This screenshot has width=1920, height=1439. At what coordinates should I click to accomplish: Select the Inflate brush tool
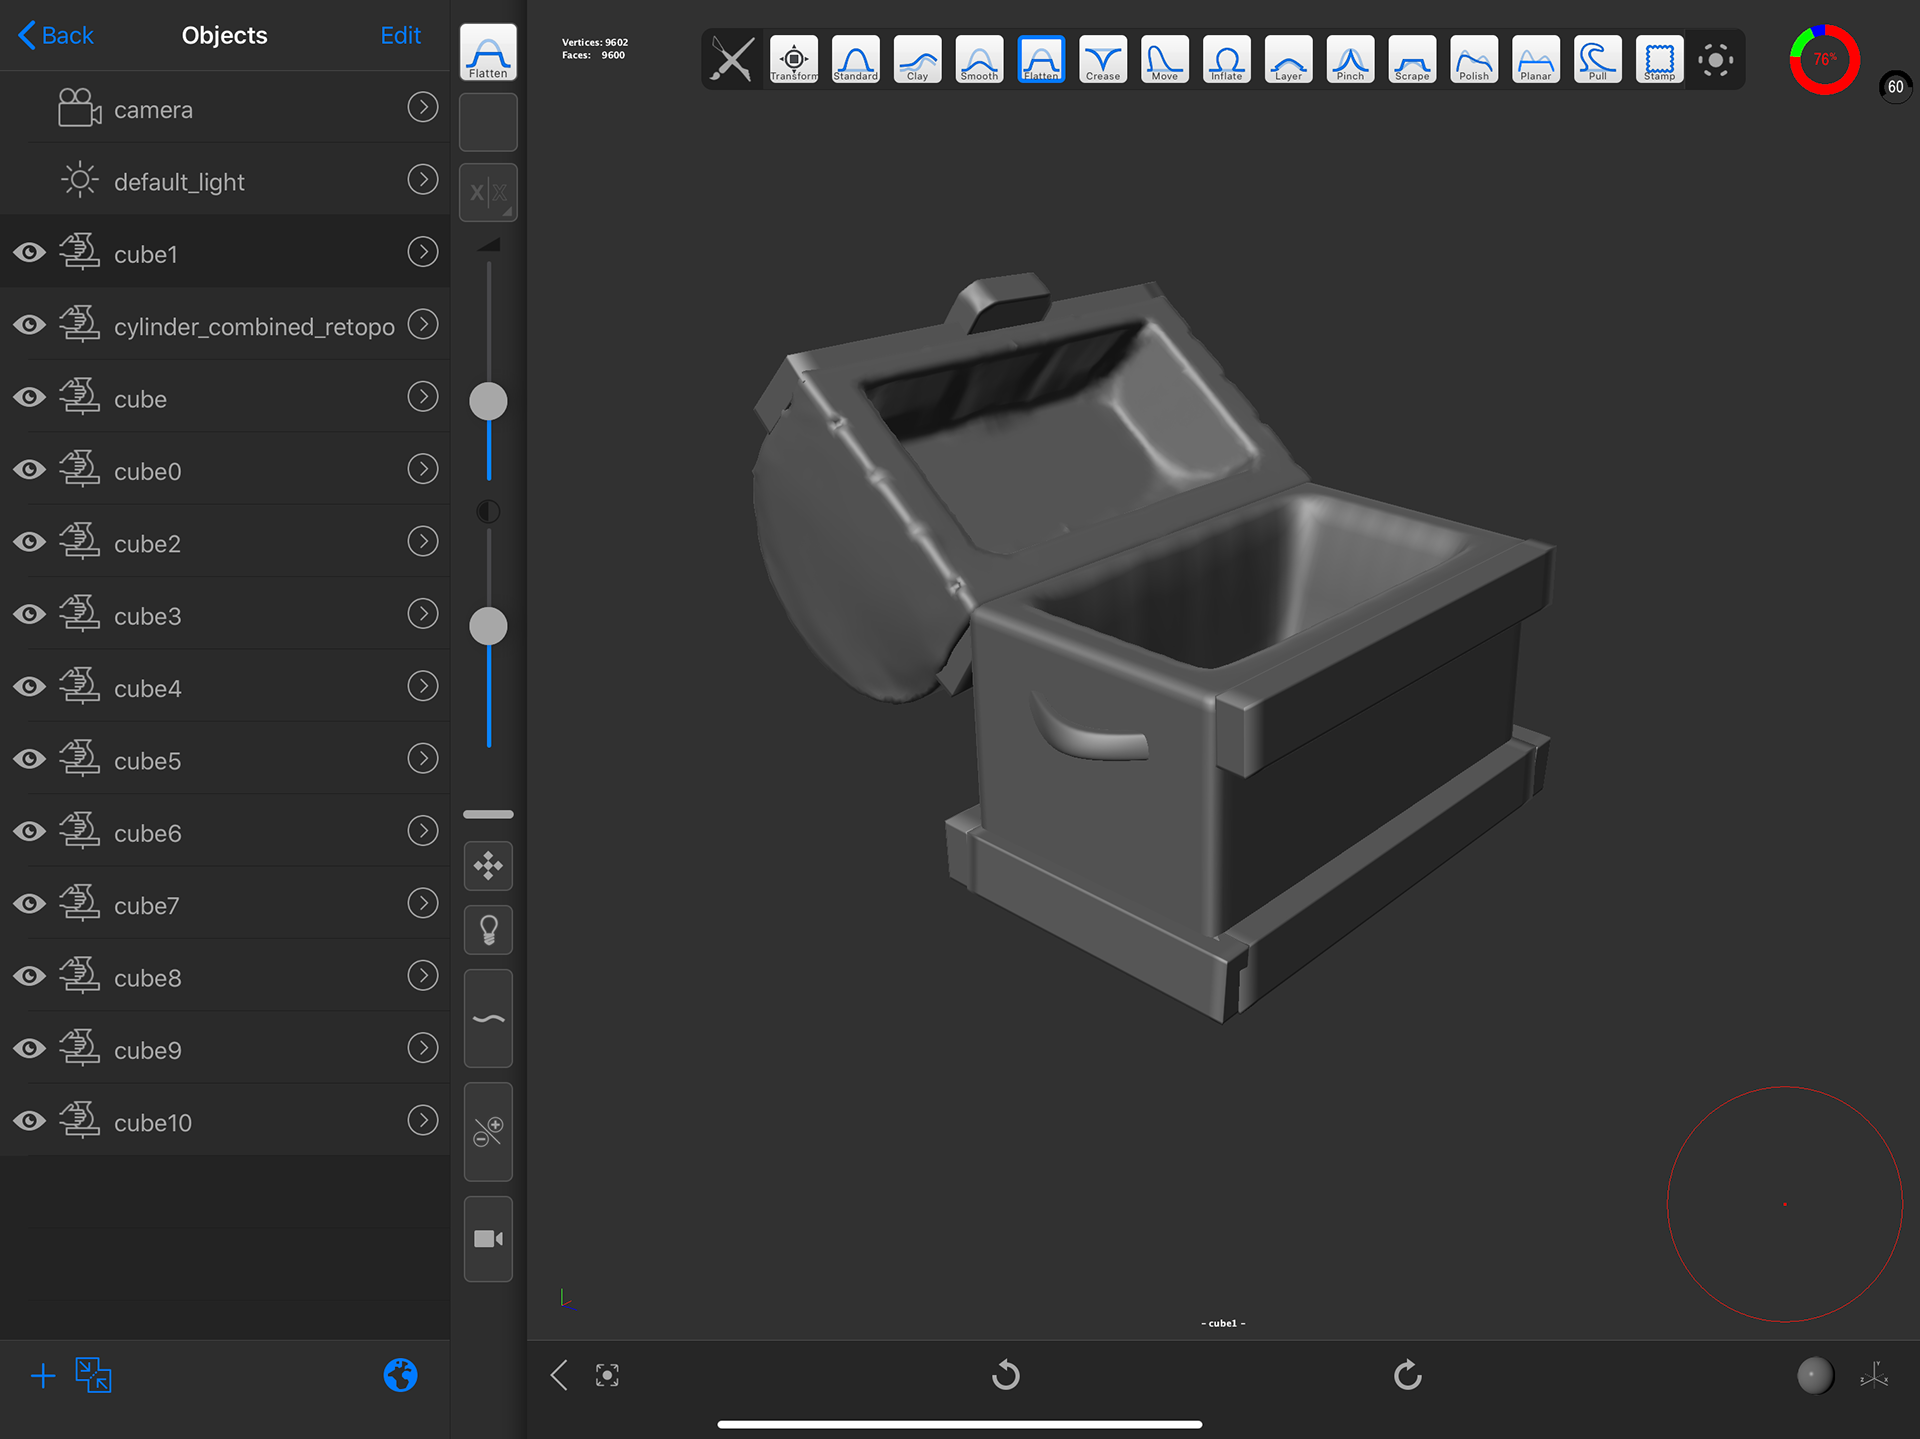click(1226, 60)
